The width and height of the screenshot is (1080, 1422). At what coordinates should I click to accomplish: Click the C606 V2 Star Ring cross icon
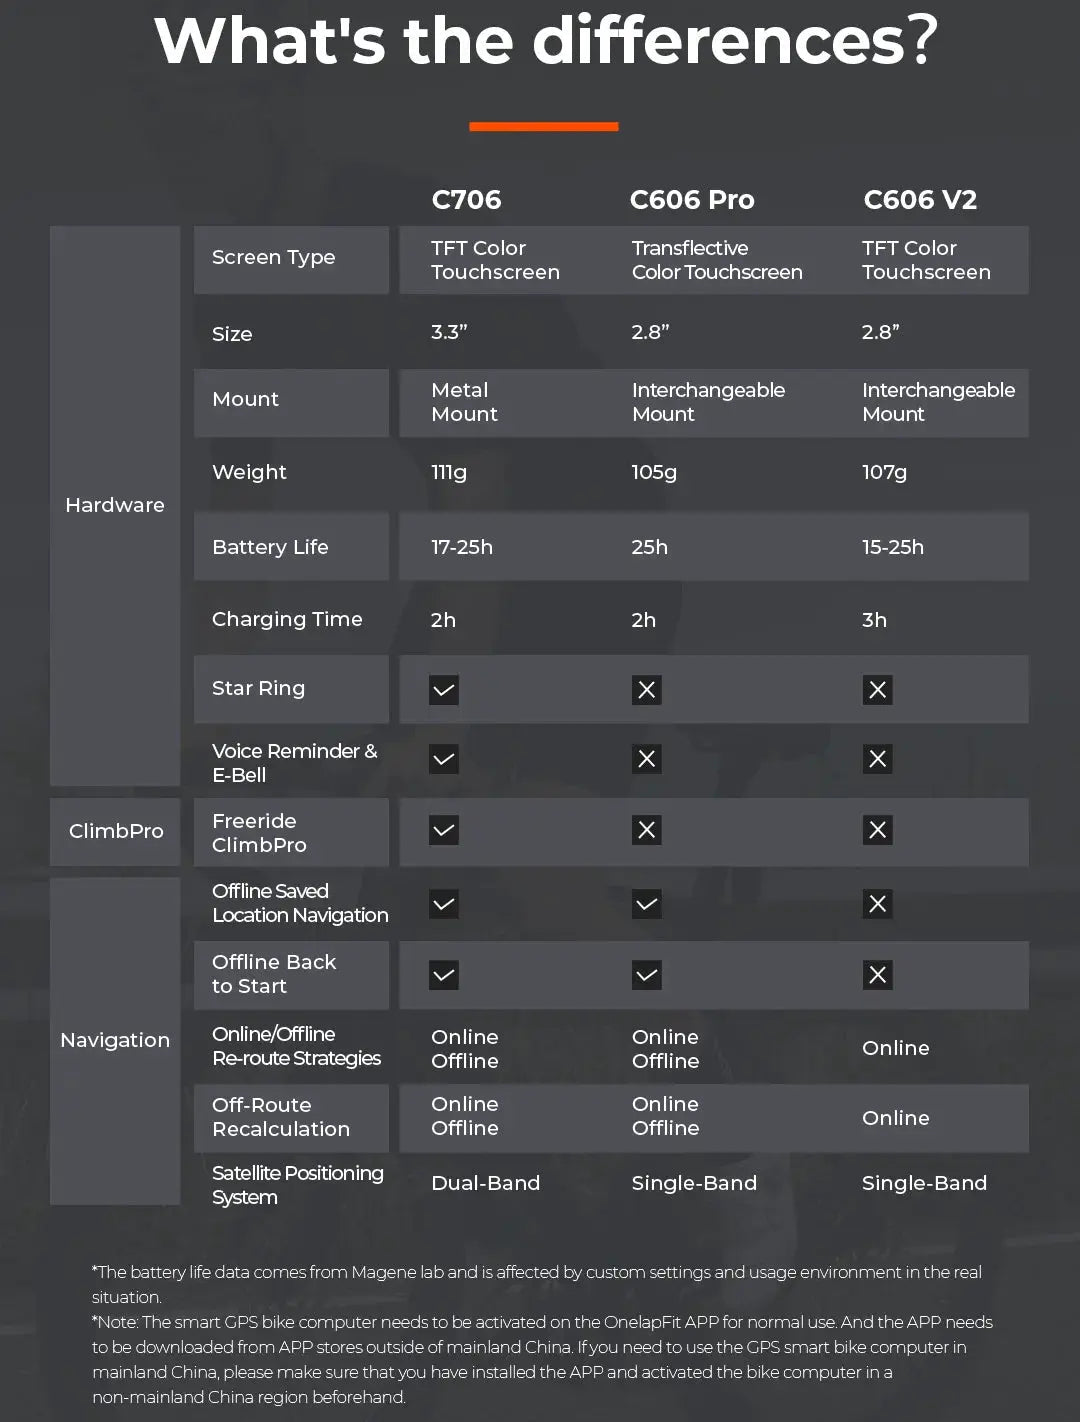878,690
